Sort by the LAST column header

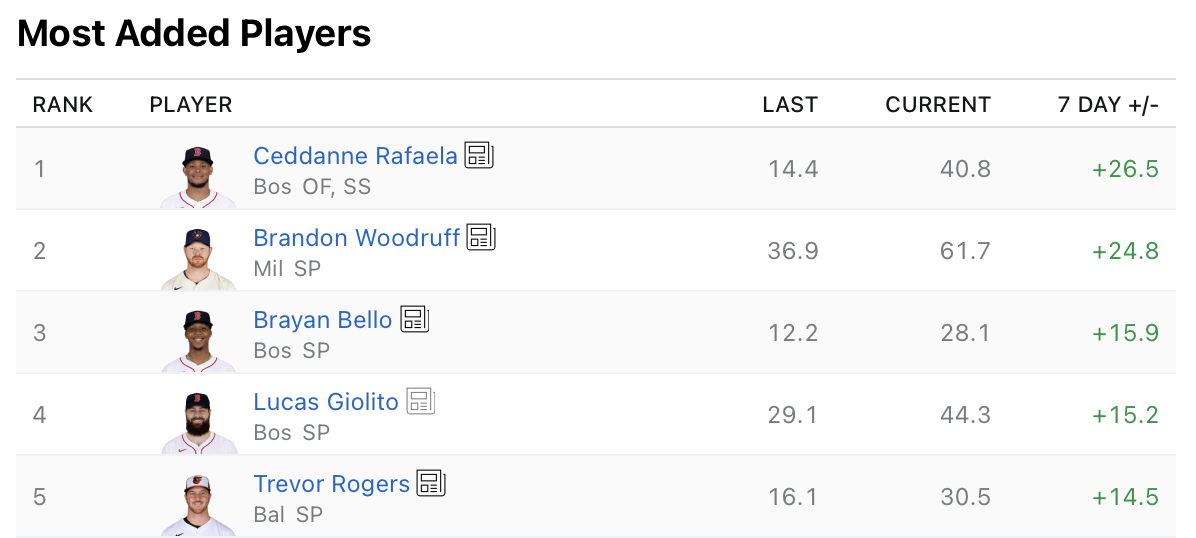coord(790,105)
